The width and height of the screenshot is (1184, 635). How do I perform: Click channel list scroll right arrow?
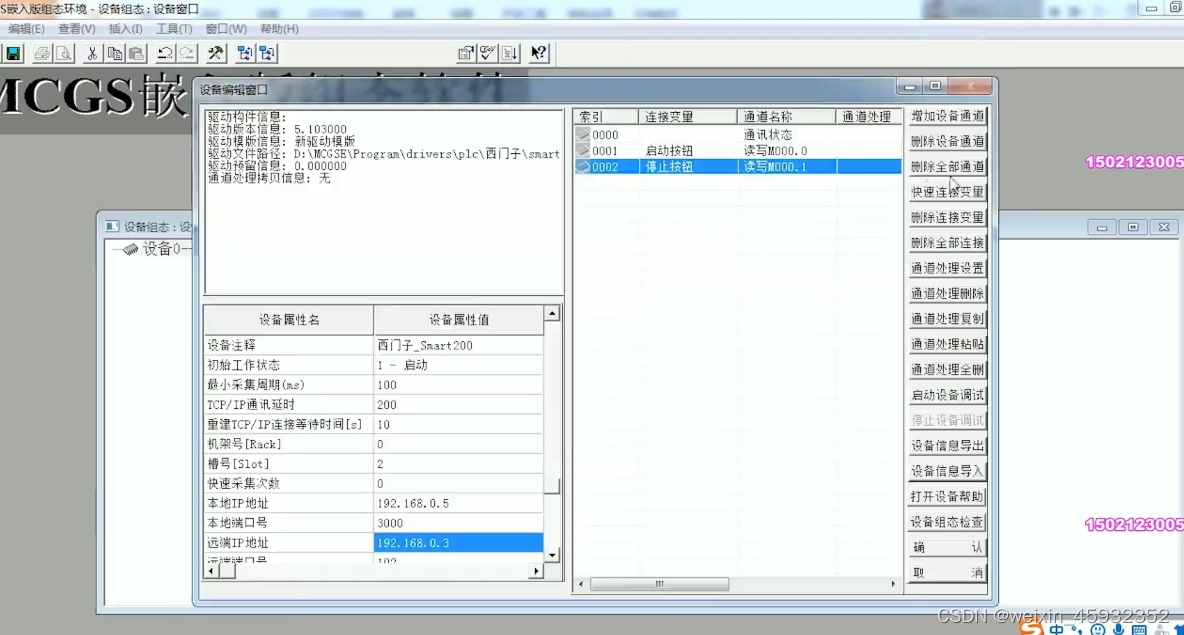[893, 584]
